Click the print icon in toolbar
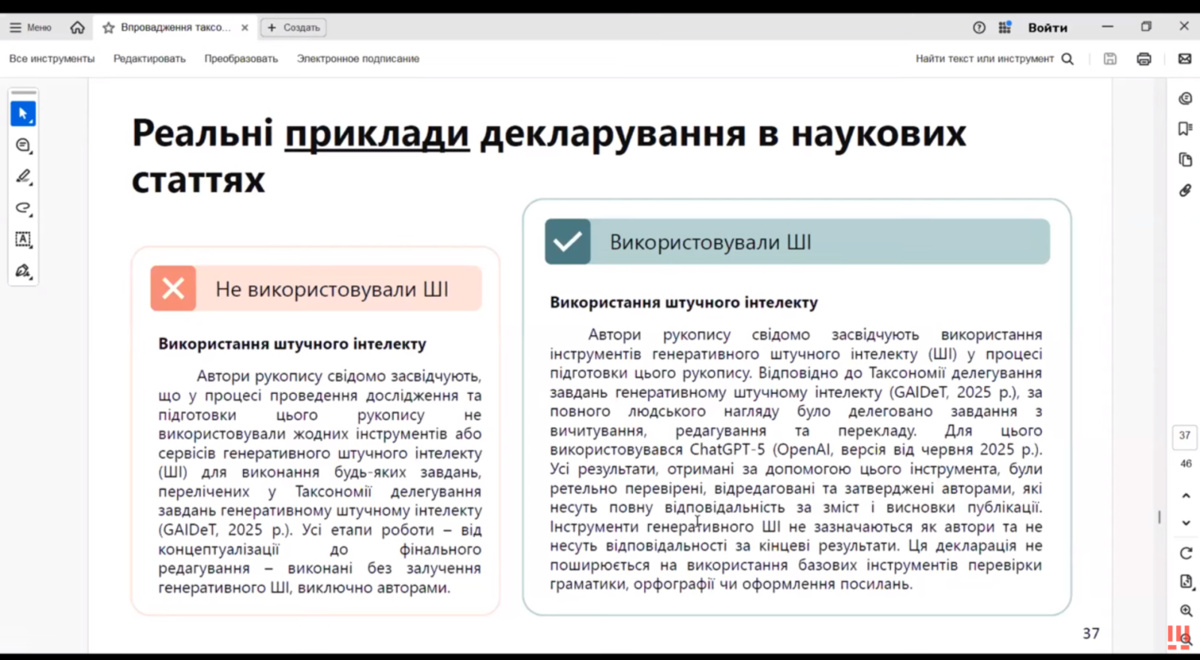The width and height of the screenshot is (1200, 660). pyautogui.click(x=1144, y=59)
